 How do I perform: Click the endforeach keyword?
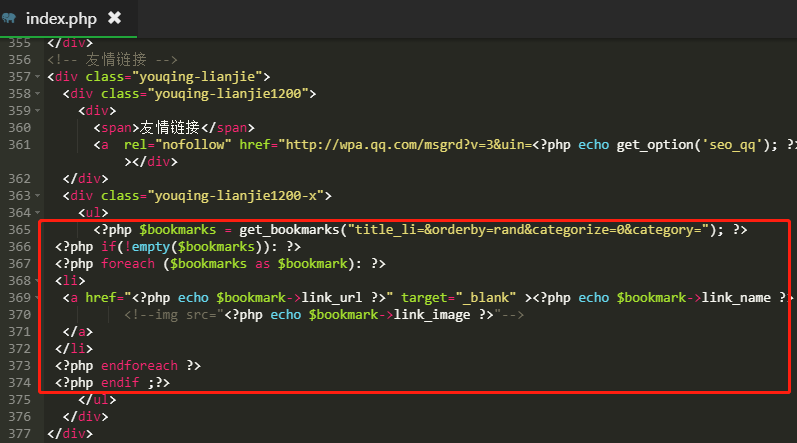click(x=139, y=366)
